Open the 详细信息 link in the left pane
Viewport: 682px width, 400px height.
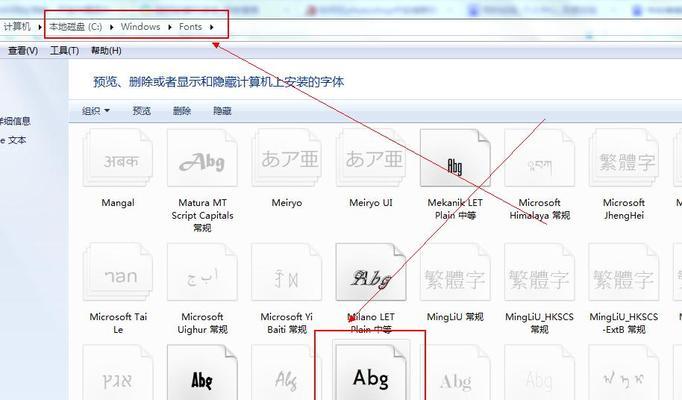point(15,121)
